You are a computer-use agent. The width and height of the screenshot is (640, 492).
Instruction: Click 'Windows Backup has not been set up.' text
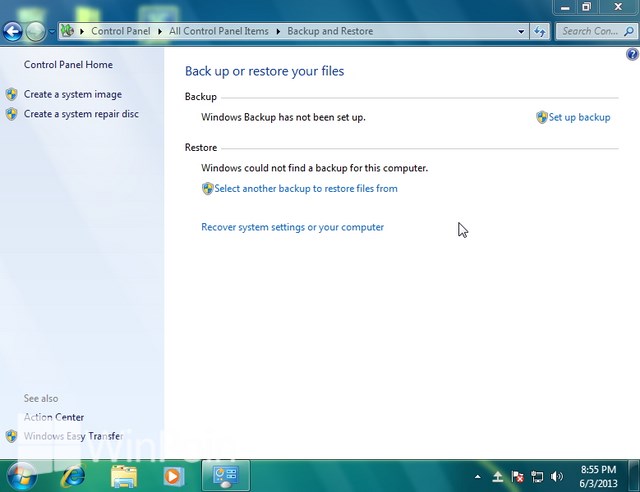283,117
